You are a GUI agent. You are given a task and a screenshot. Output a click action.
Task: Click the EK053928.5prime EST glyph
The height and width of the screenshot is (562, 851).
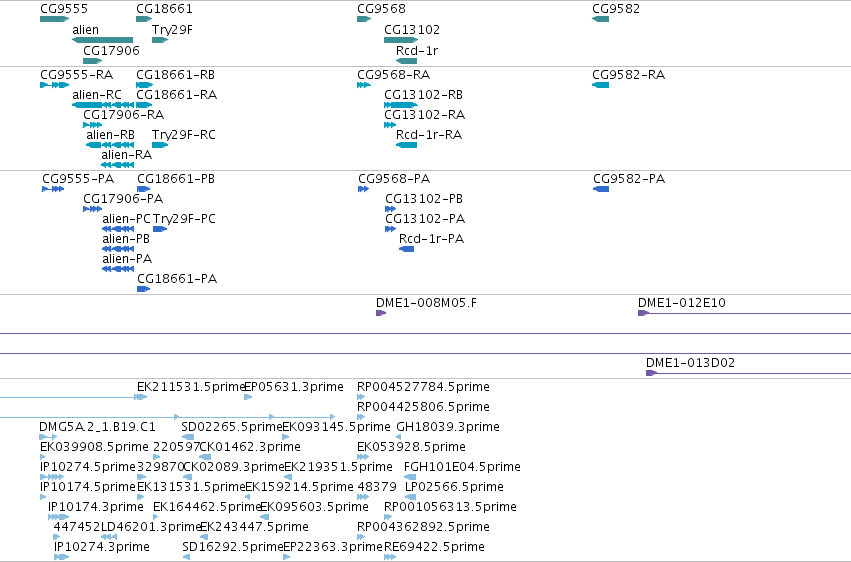(x=363, y=457)
